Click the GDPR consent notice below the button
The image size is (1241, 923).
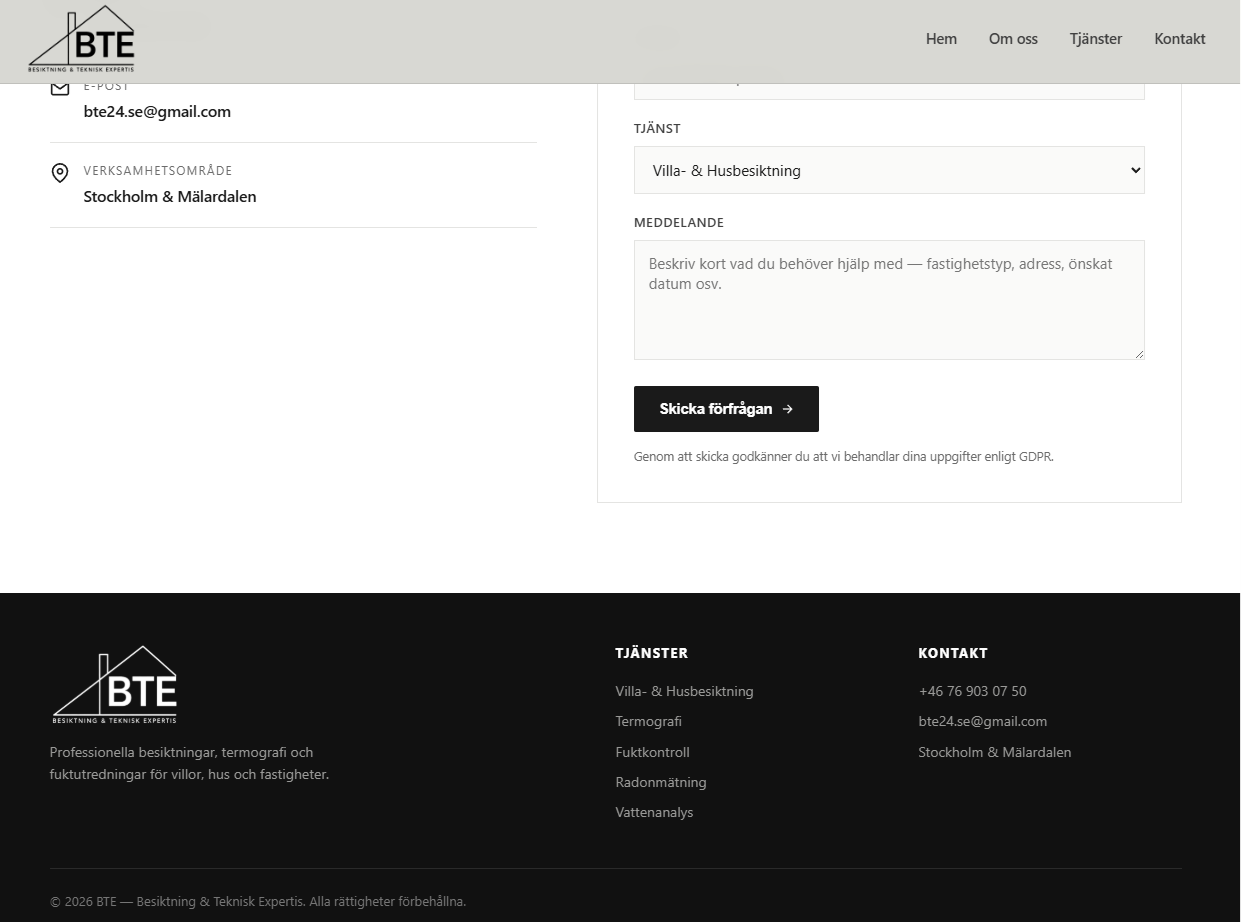(x=844, y=457)
